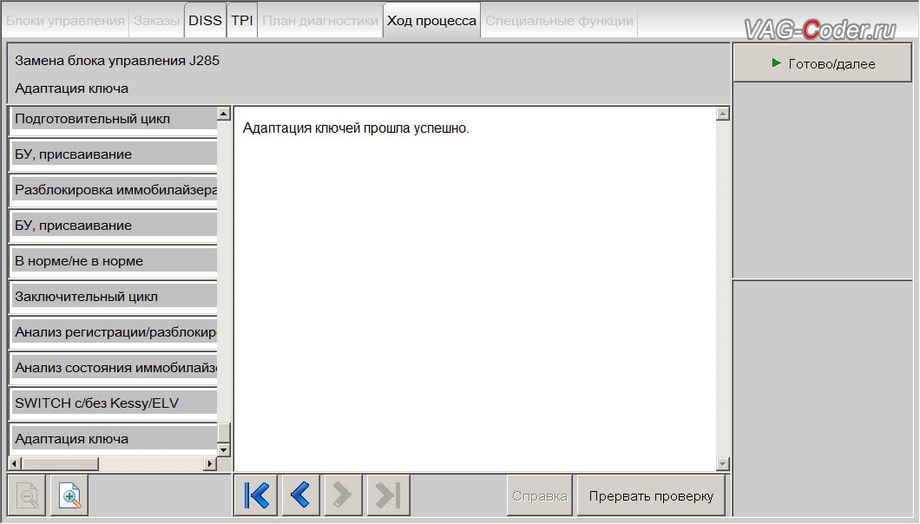Select the first БУ, присваивание step
This screenshot has height=524, width=920.
(114, 154)
